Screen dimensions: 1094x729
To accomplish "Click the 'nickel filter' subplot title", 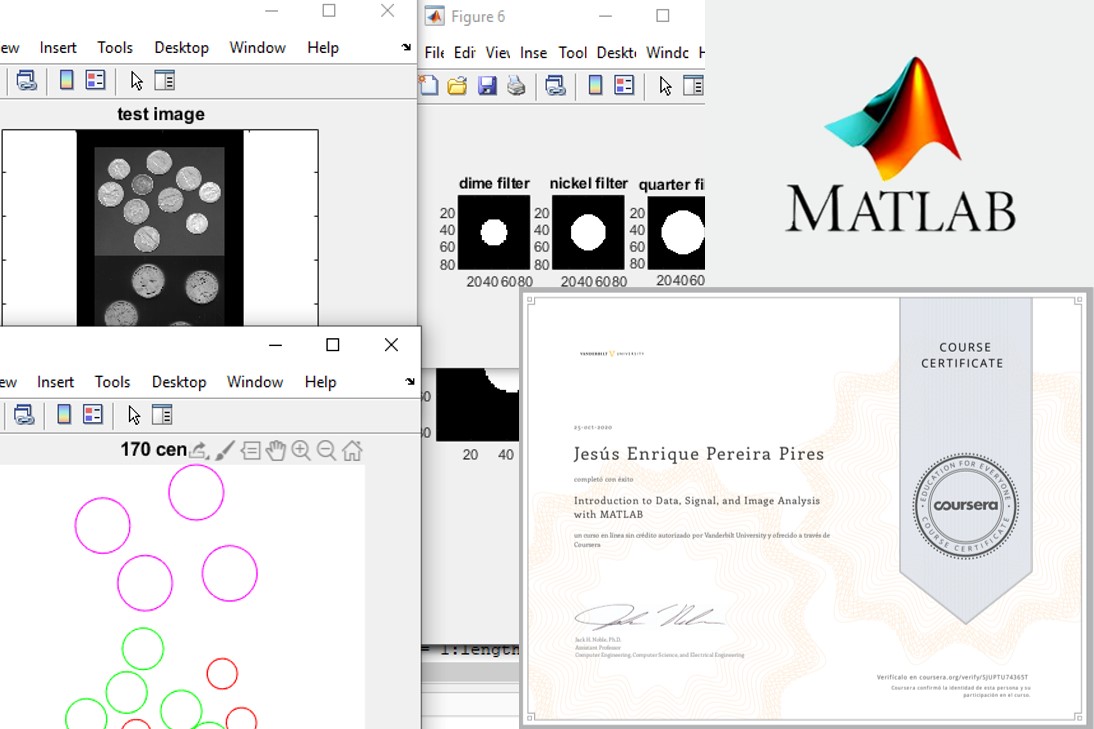I will coord(589,183).
